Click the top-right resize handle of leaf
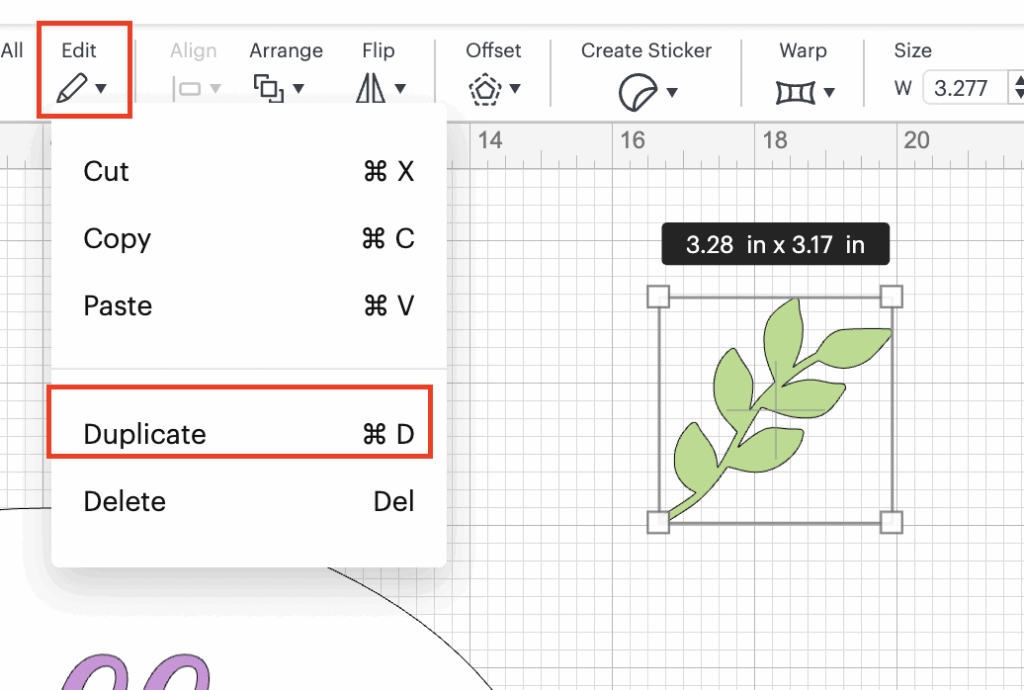This screenshot has width=1024, height=690. click(891, 296)
